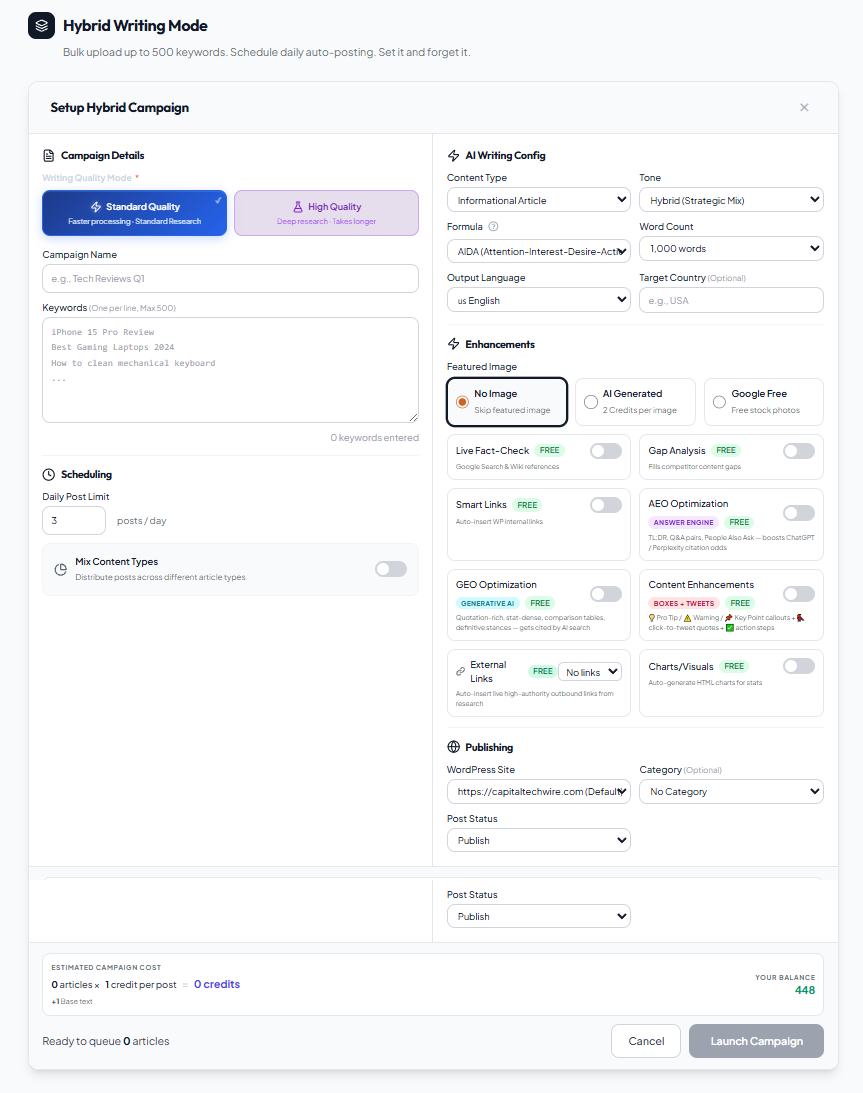
Task: Click into the Keywords text area
Action: point(231,370)
